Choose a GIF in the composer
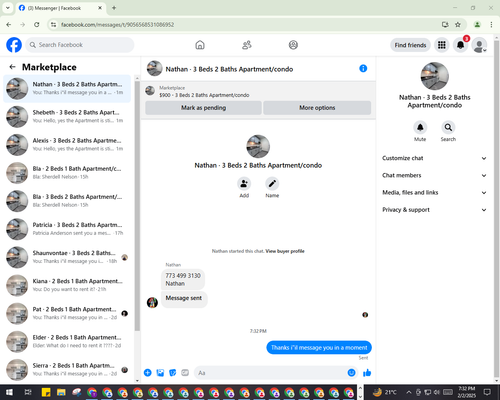Image resolution: width=500 pixels, height=400 pixels. click(185, 373)
